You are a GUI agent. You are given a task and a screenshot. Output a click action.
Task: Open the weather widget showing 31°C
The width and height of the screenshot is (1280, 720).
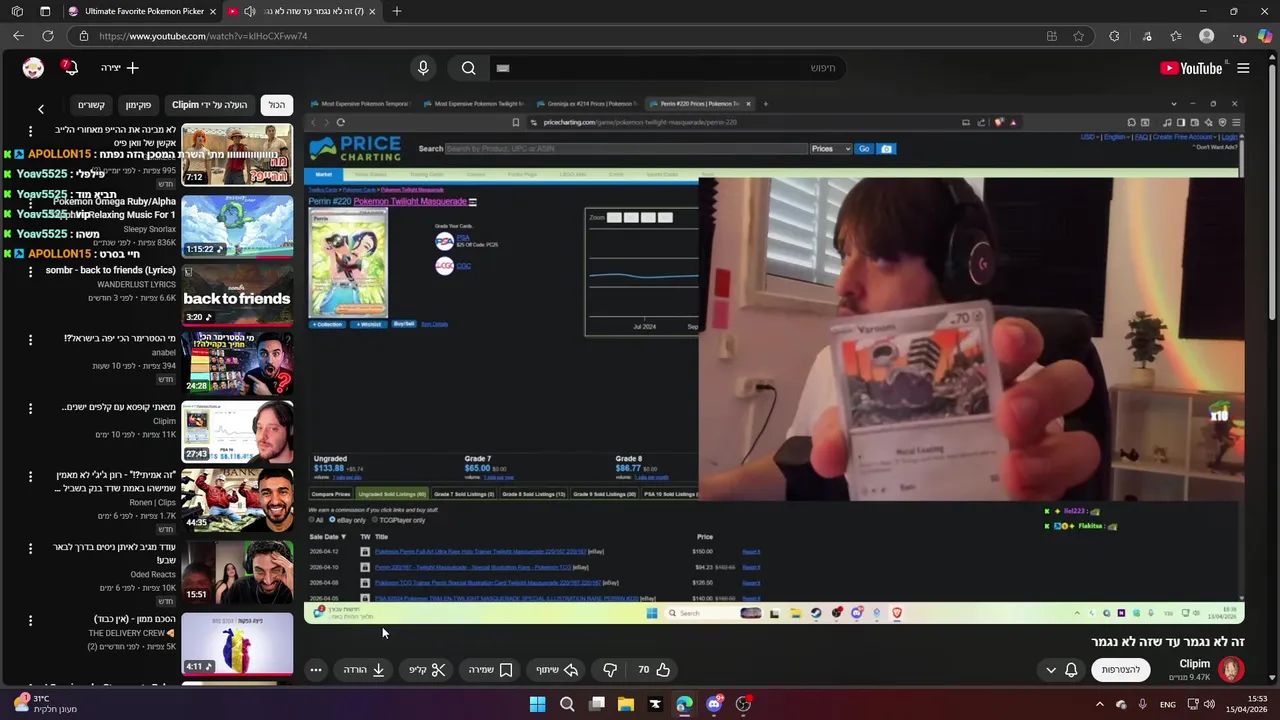(45, 704)
